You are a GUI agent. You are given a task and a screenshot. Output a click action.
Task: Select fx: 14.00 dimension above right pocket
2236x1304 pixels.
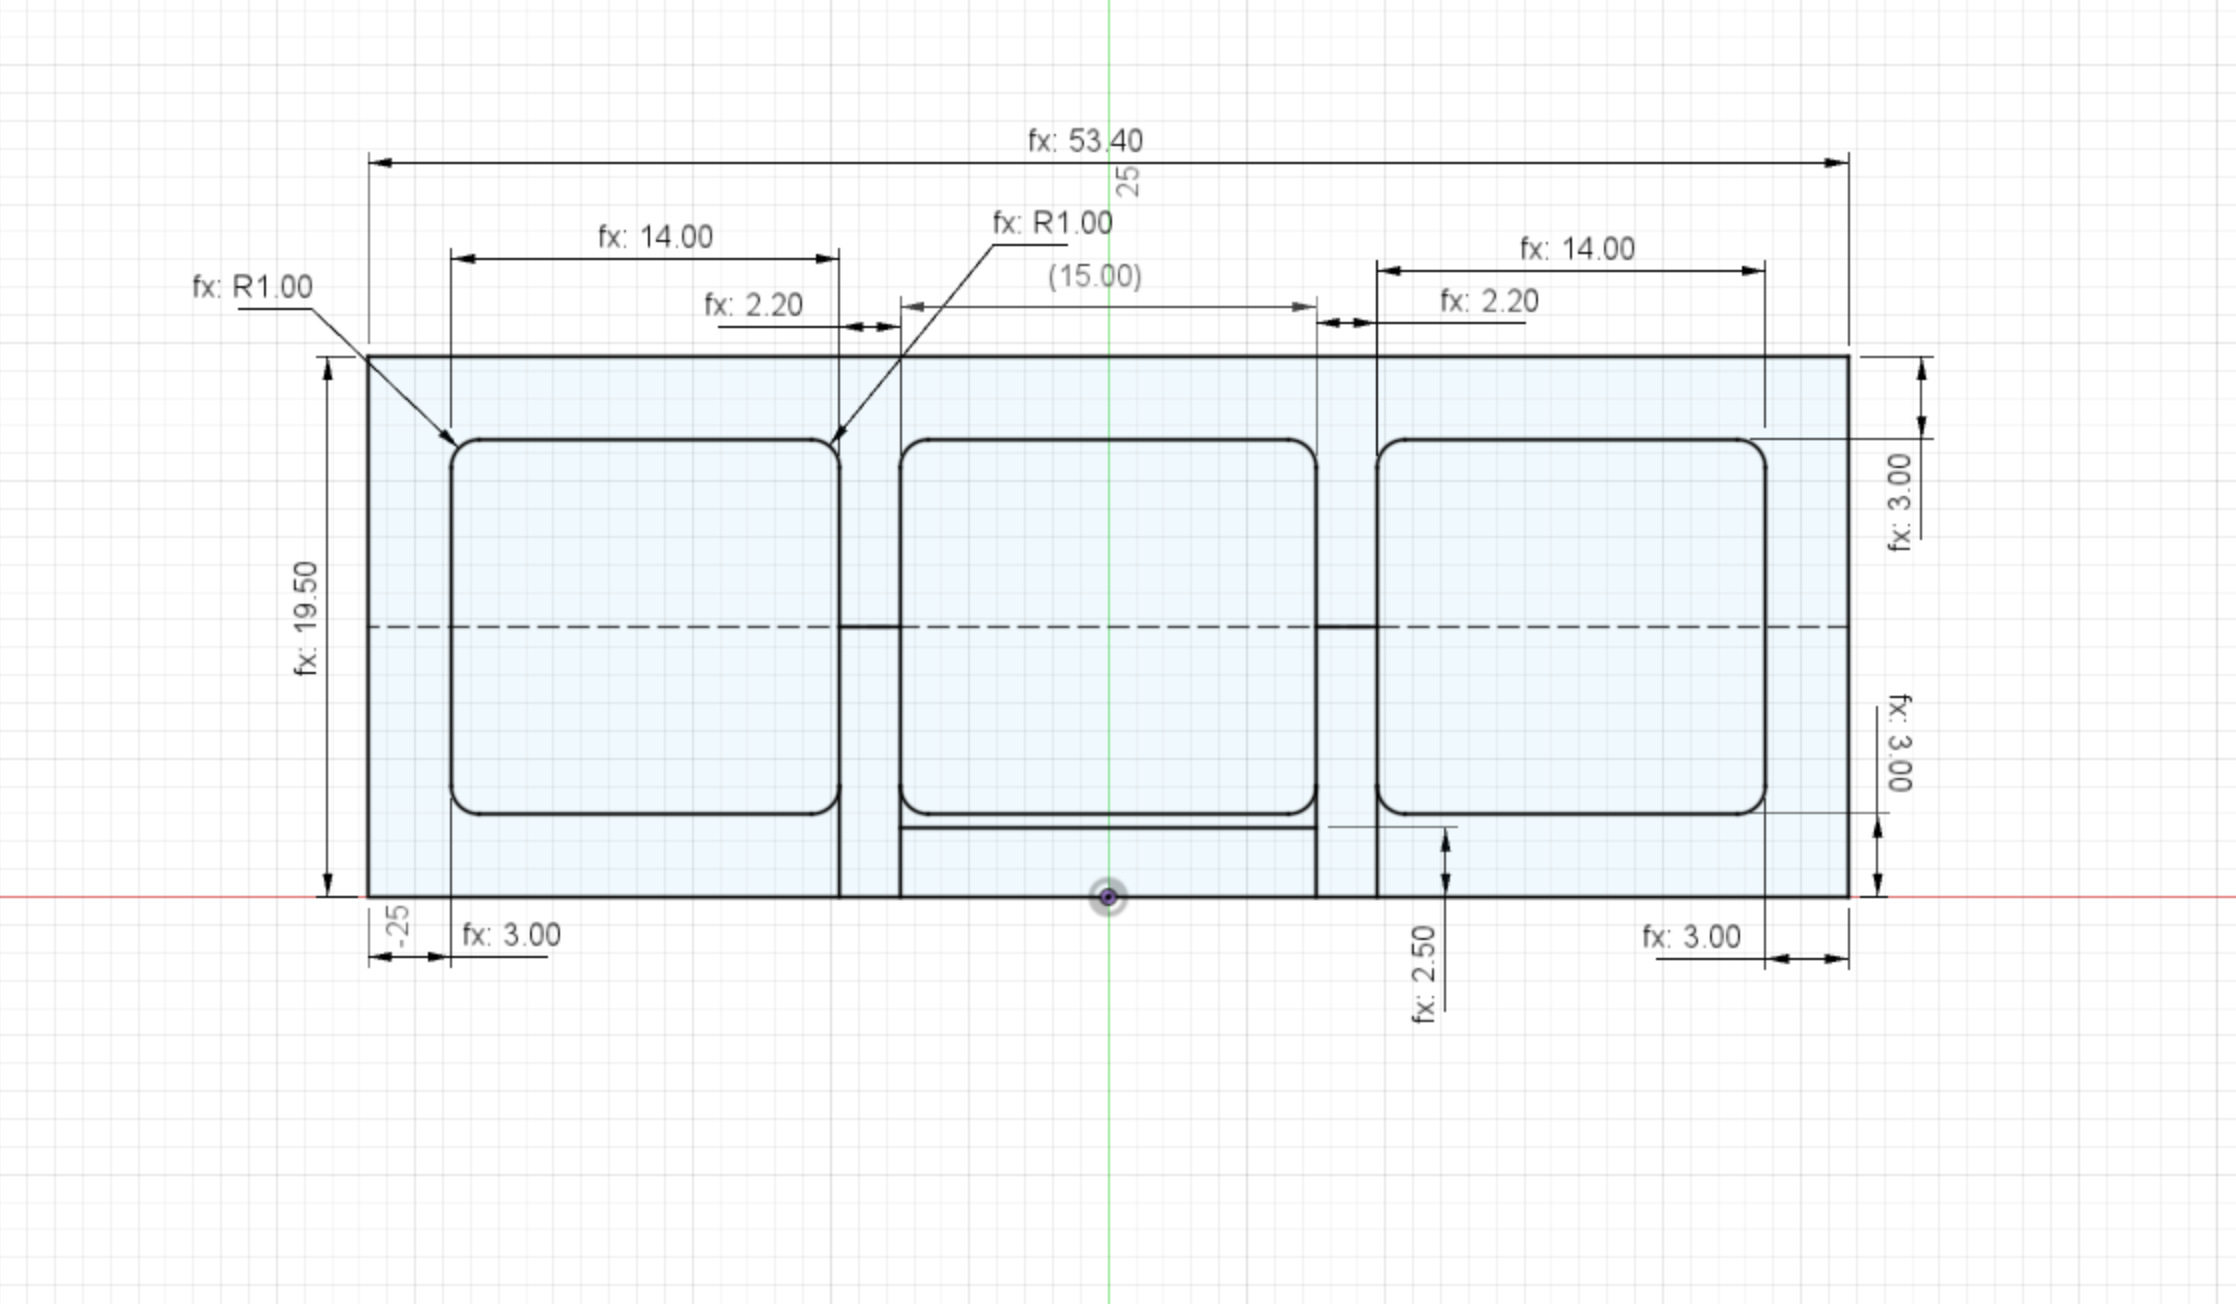[1577, 249]
